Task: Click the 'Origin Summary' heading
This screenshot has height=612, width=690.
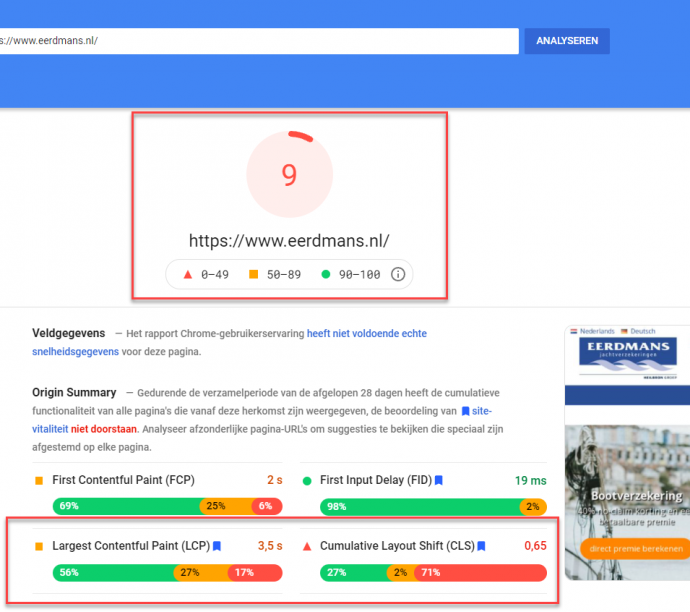Action: point(74,392)
